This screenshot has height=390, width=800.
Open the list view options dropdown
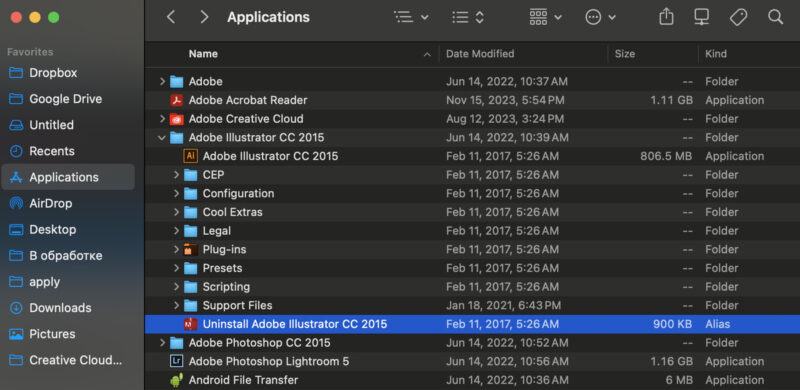pyautogui.click(x=411, y=17)
